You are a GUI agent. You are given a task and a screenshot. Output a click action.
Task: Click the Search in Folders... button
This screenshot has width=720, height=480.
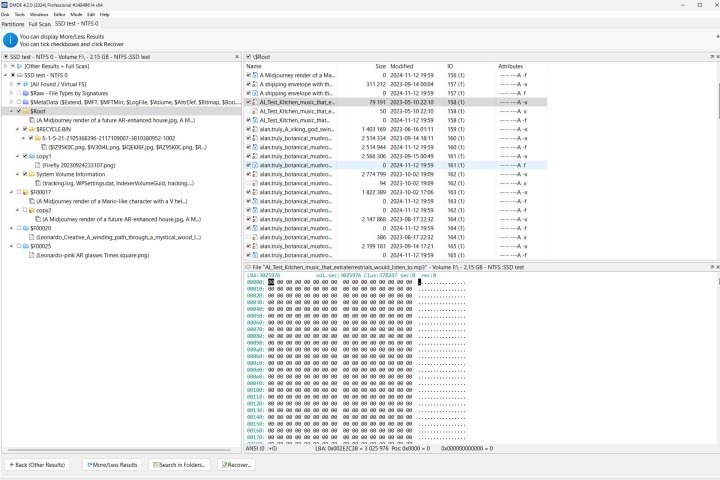click(180, 465)
